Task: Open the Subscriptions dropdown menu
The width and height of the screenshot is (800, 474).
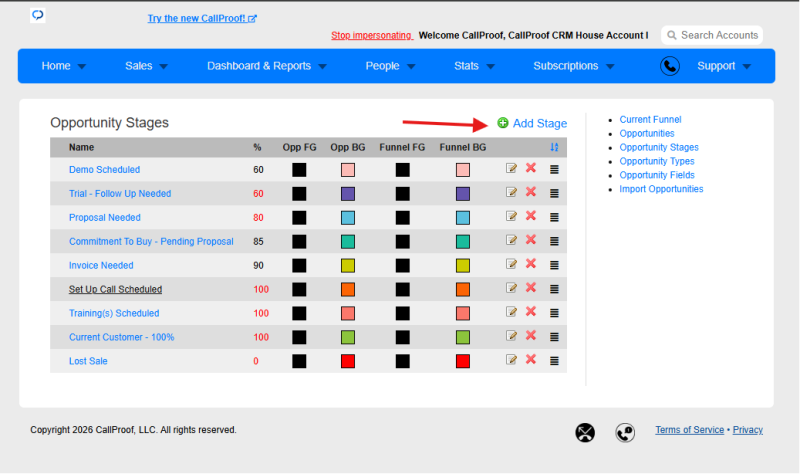Action: pos(573,66)
